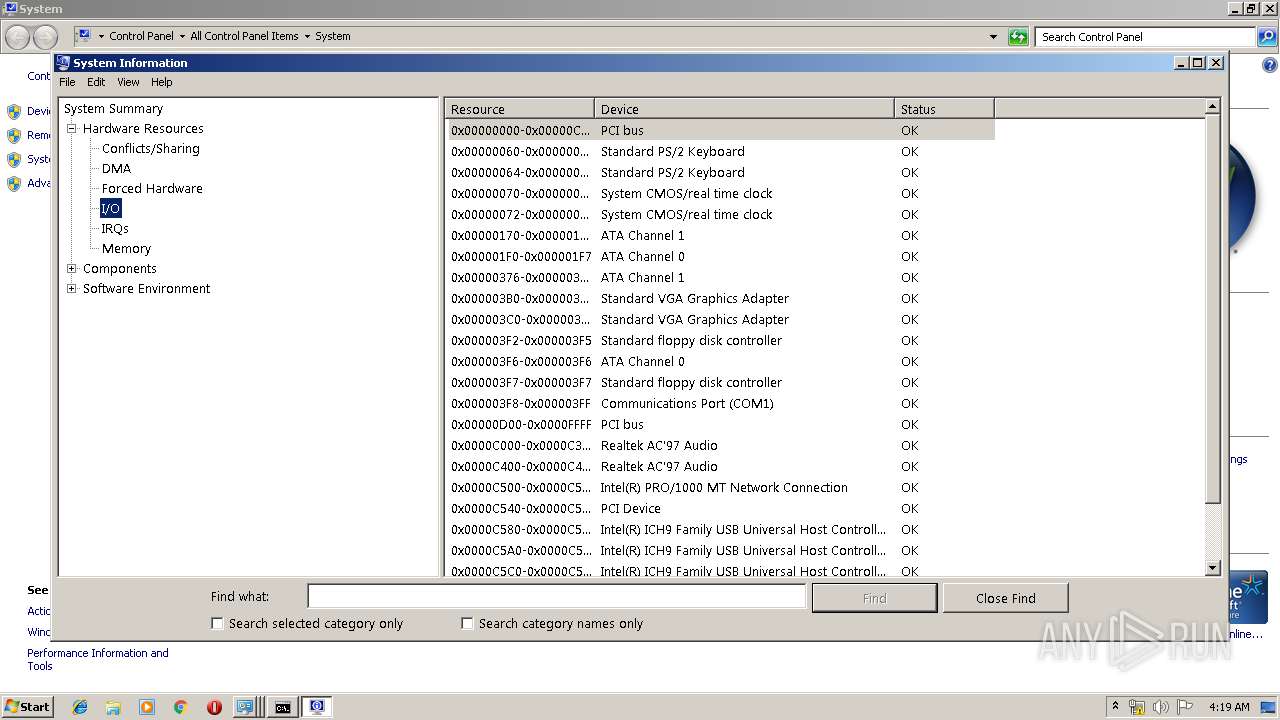Select Realtek AC'97 Audio row at 0x0000C000
The height and width of the screenshot is (720, 1280).
(720, 446)
